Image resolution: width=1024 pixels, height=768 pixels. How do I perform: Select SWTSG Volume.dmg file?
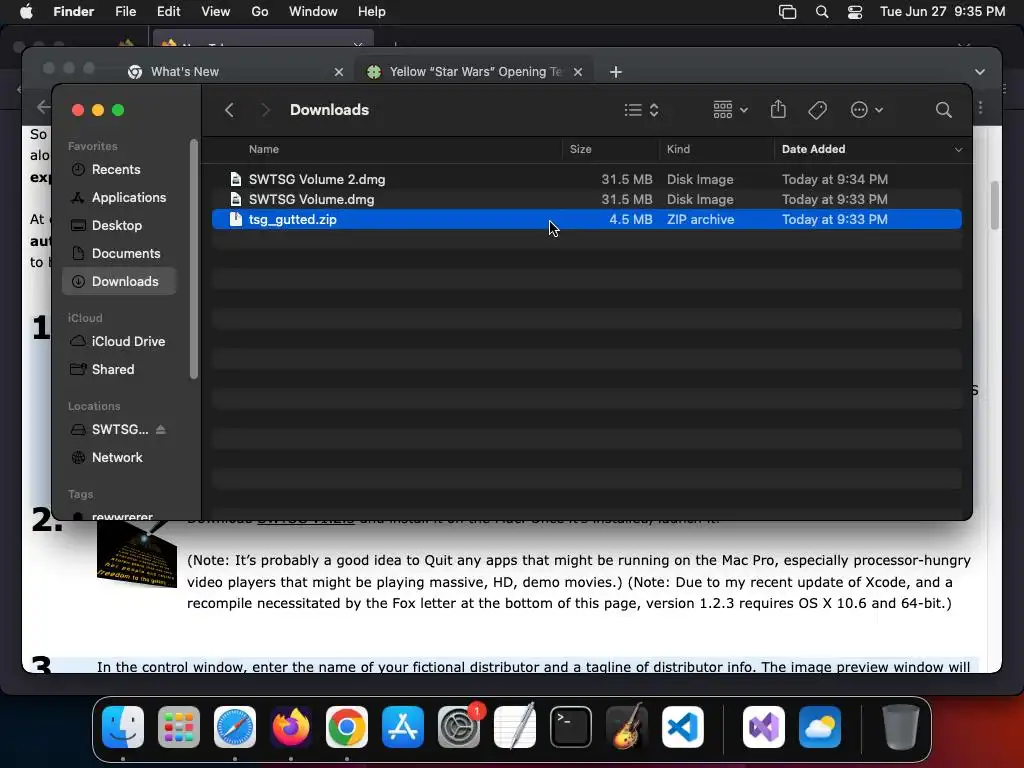586,199
